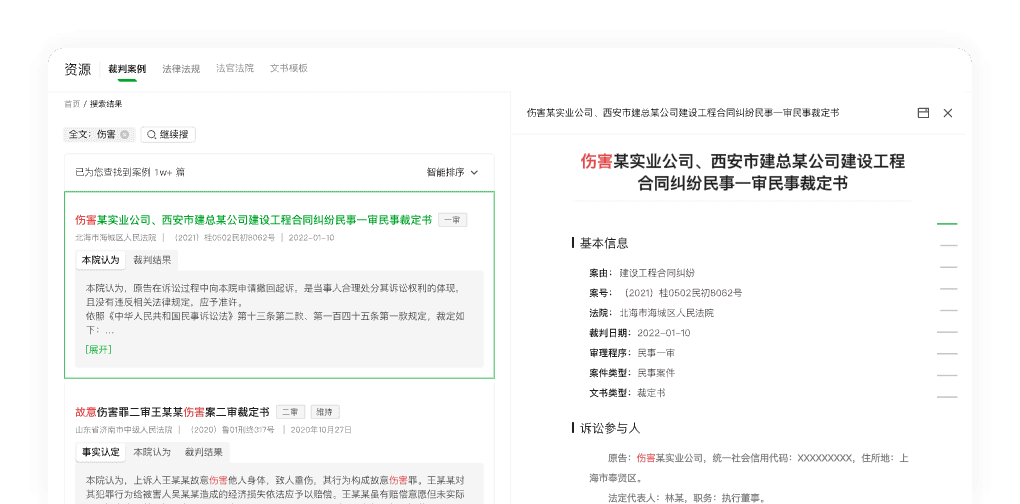Click date 2020年10月27日 in second case
Image resolution: width=1020 pixels, height=504 pixels.
pyautogui.click(x=321, y=430)
